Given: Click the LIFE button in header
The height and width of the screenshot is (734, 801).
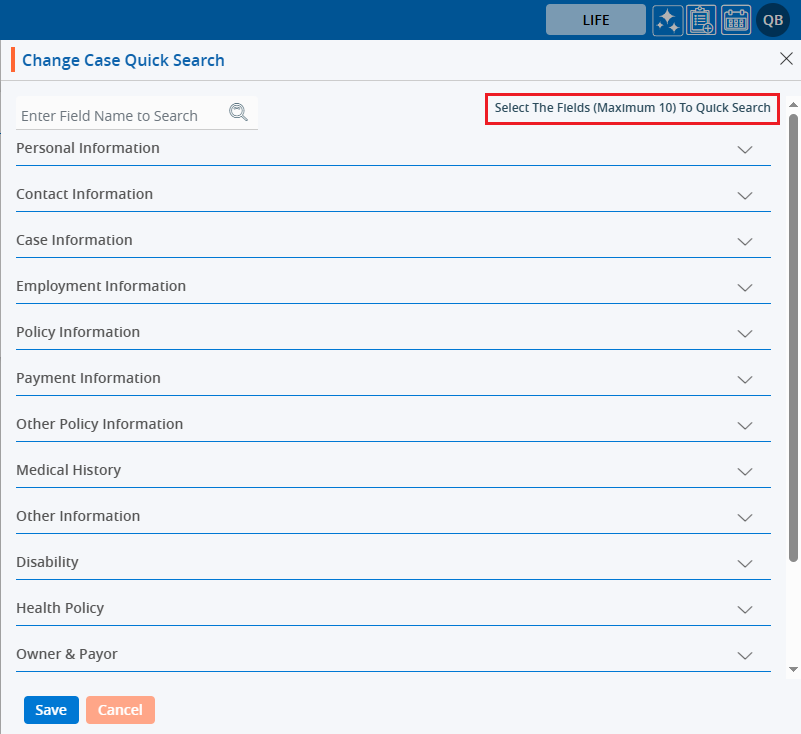Looking at the screenshot, I should [595, 20].
